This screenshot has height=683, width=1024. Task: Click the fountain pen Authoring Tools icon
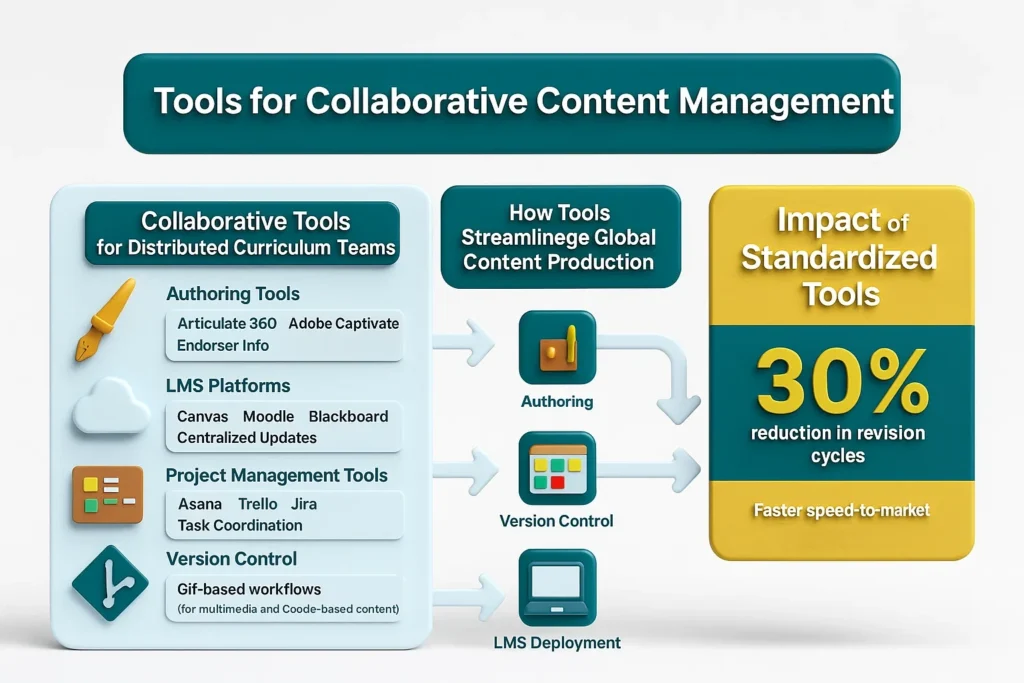point(106,319)
